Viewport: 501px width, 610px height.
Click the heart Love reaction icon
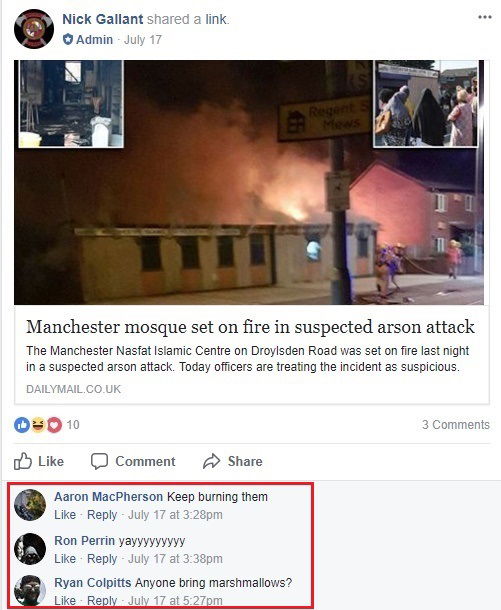(x=54, y=425)
